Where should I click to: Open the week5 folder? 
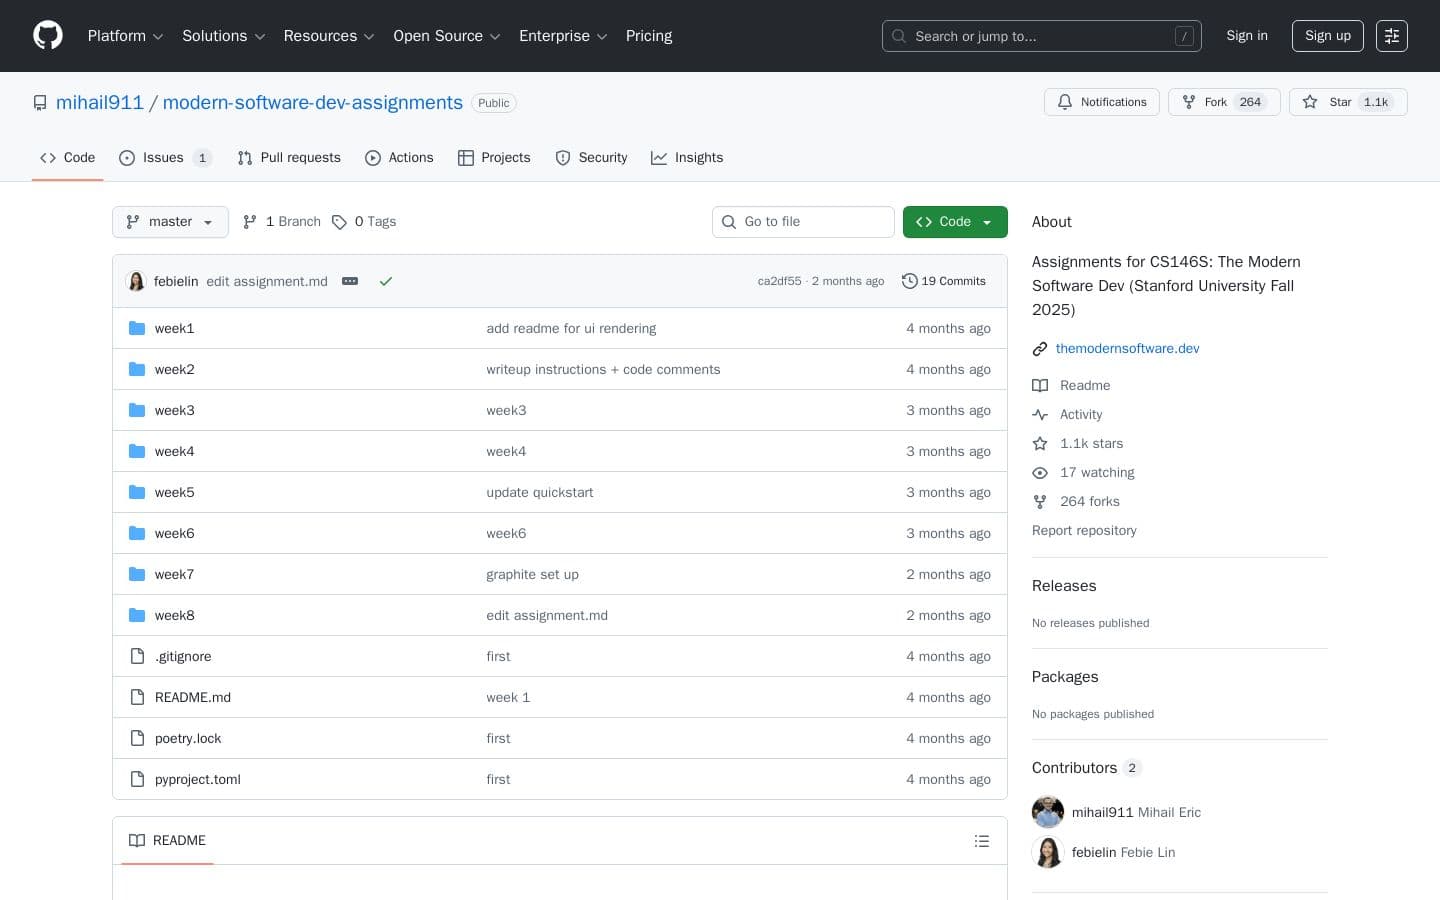pyautogui.click(x=174, y=493)
